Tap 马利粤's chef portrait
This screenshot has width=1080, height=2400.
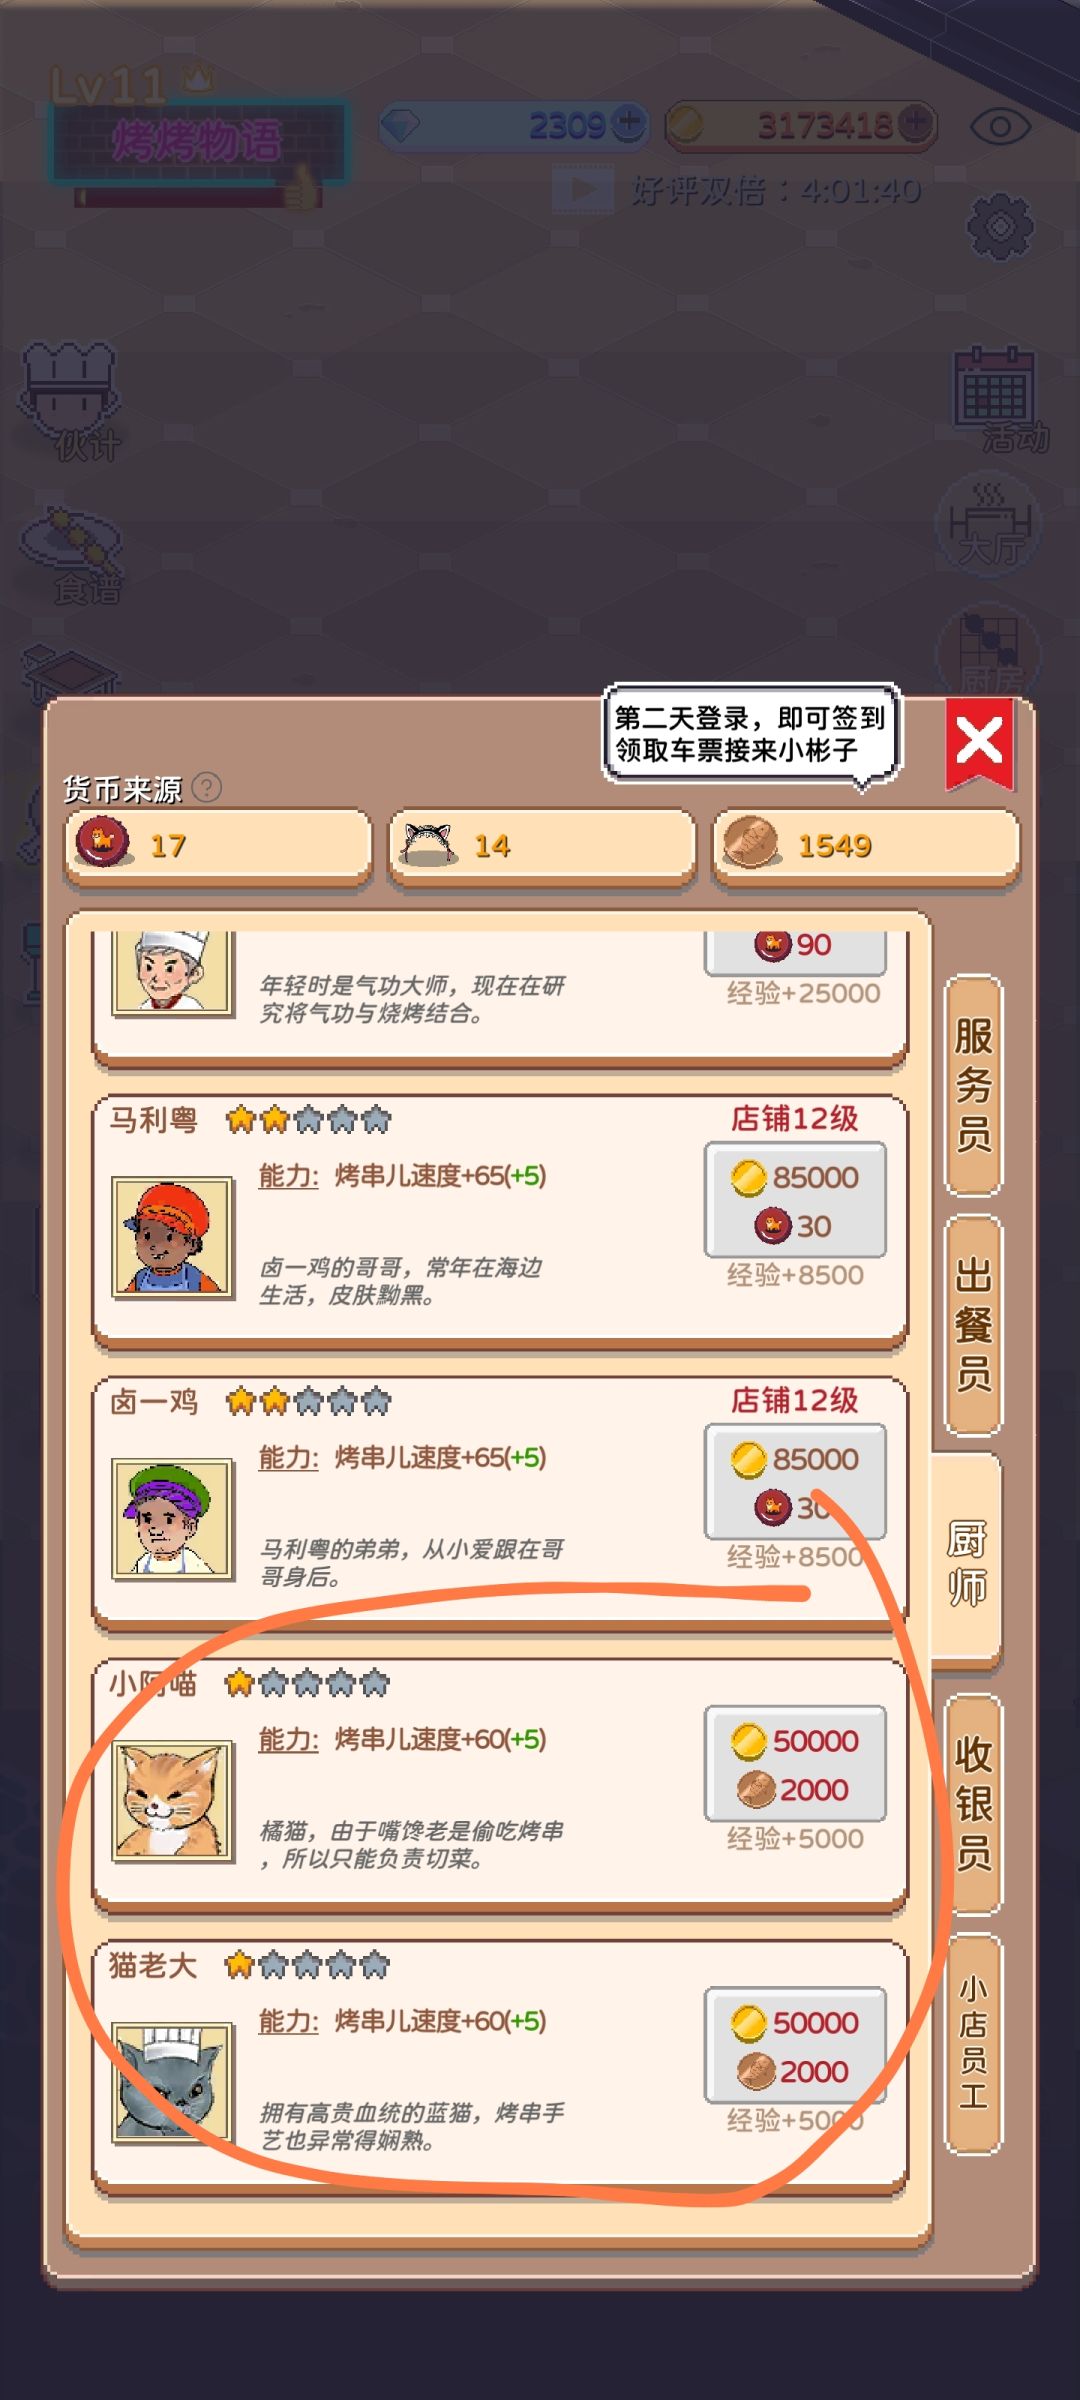(x=172, y=1237)
